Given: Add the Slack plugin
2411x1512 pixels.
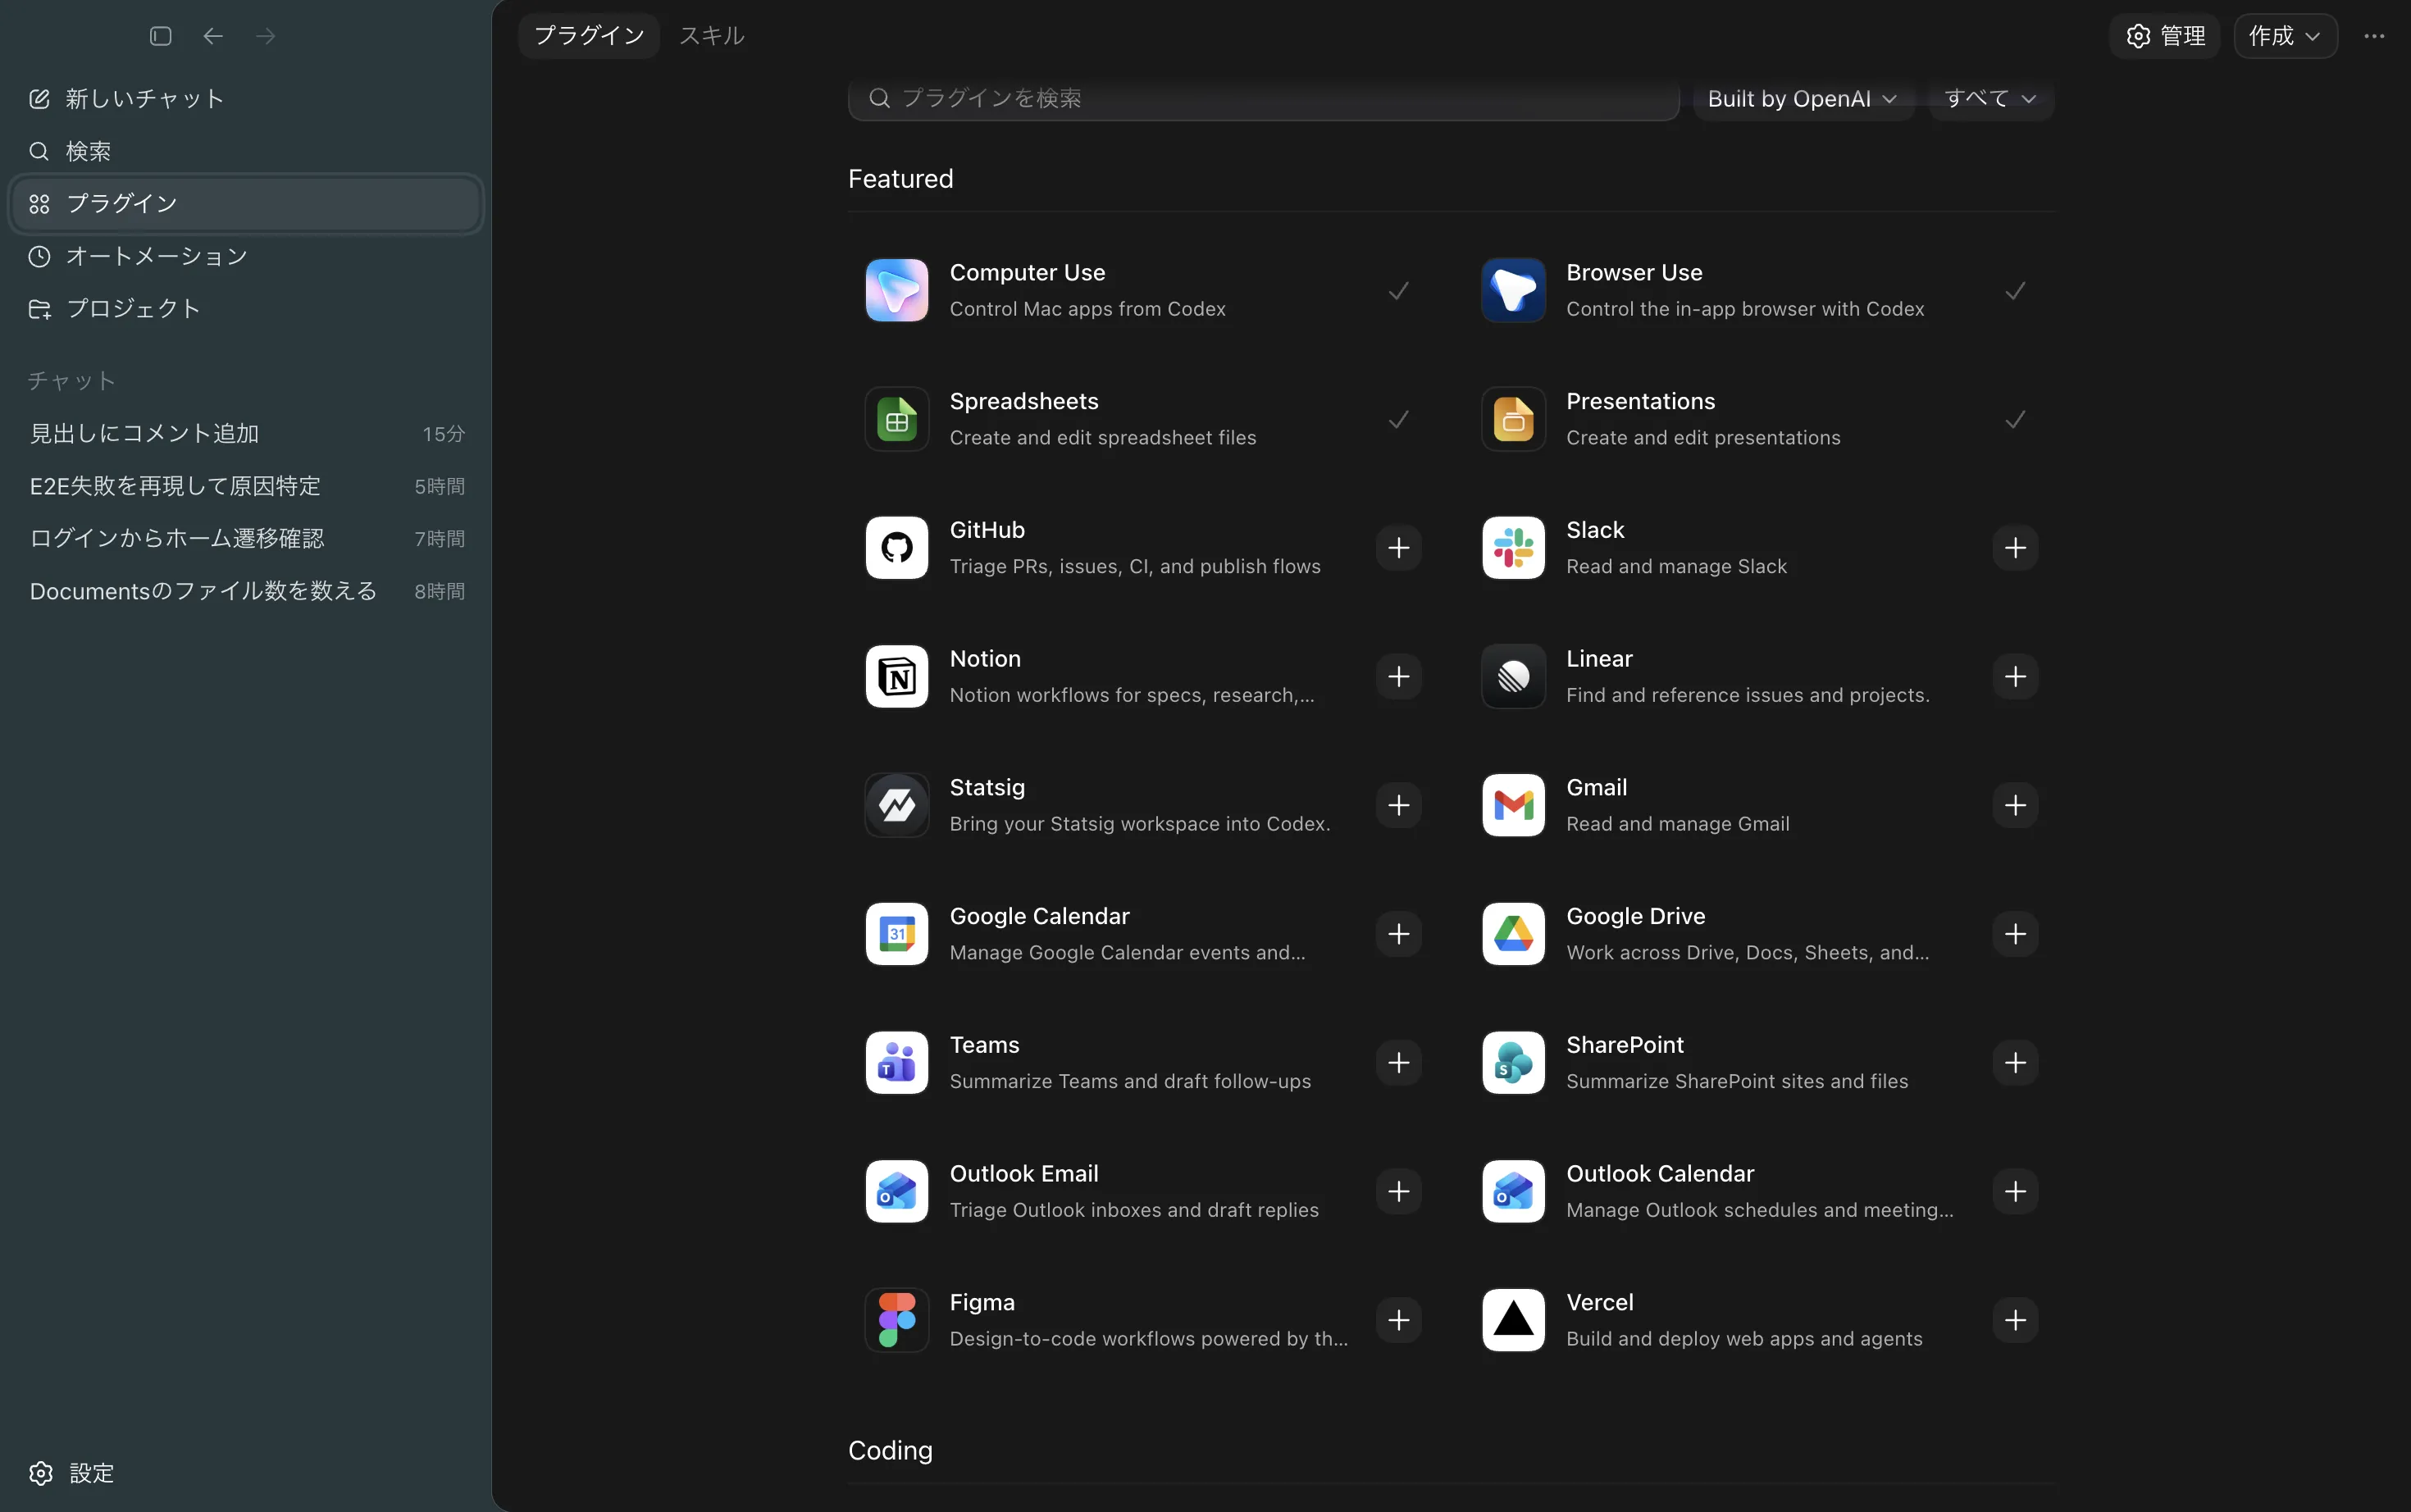Looking at the screenshot, I should click(x=2015, y=548).
